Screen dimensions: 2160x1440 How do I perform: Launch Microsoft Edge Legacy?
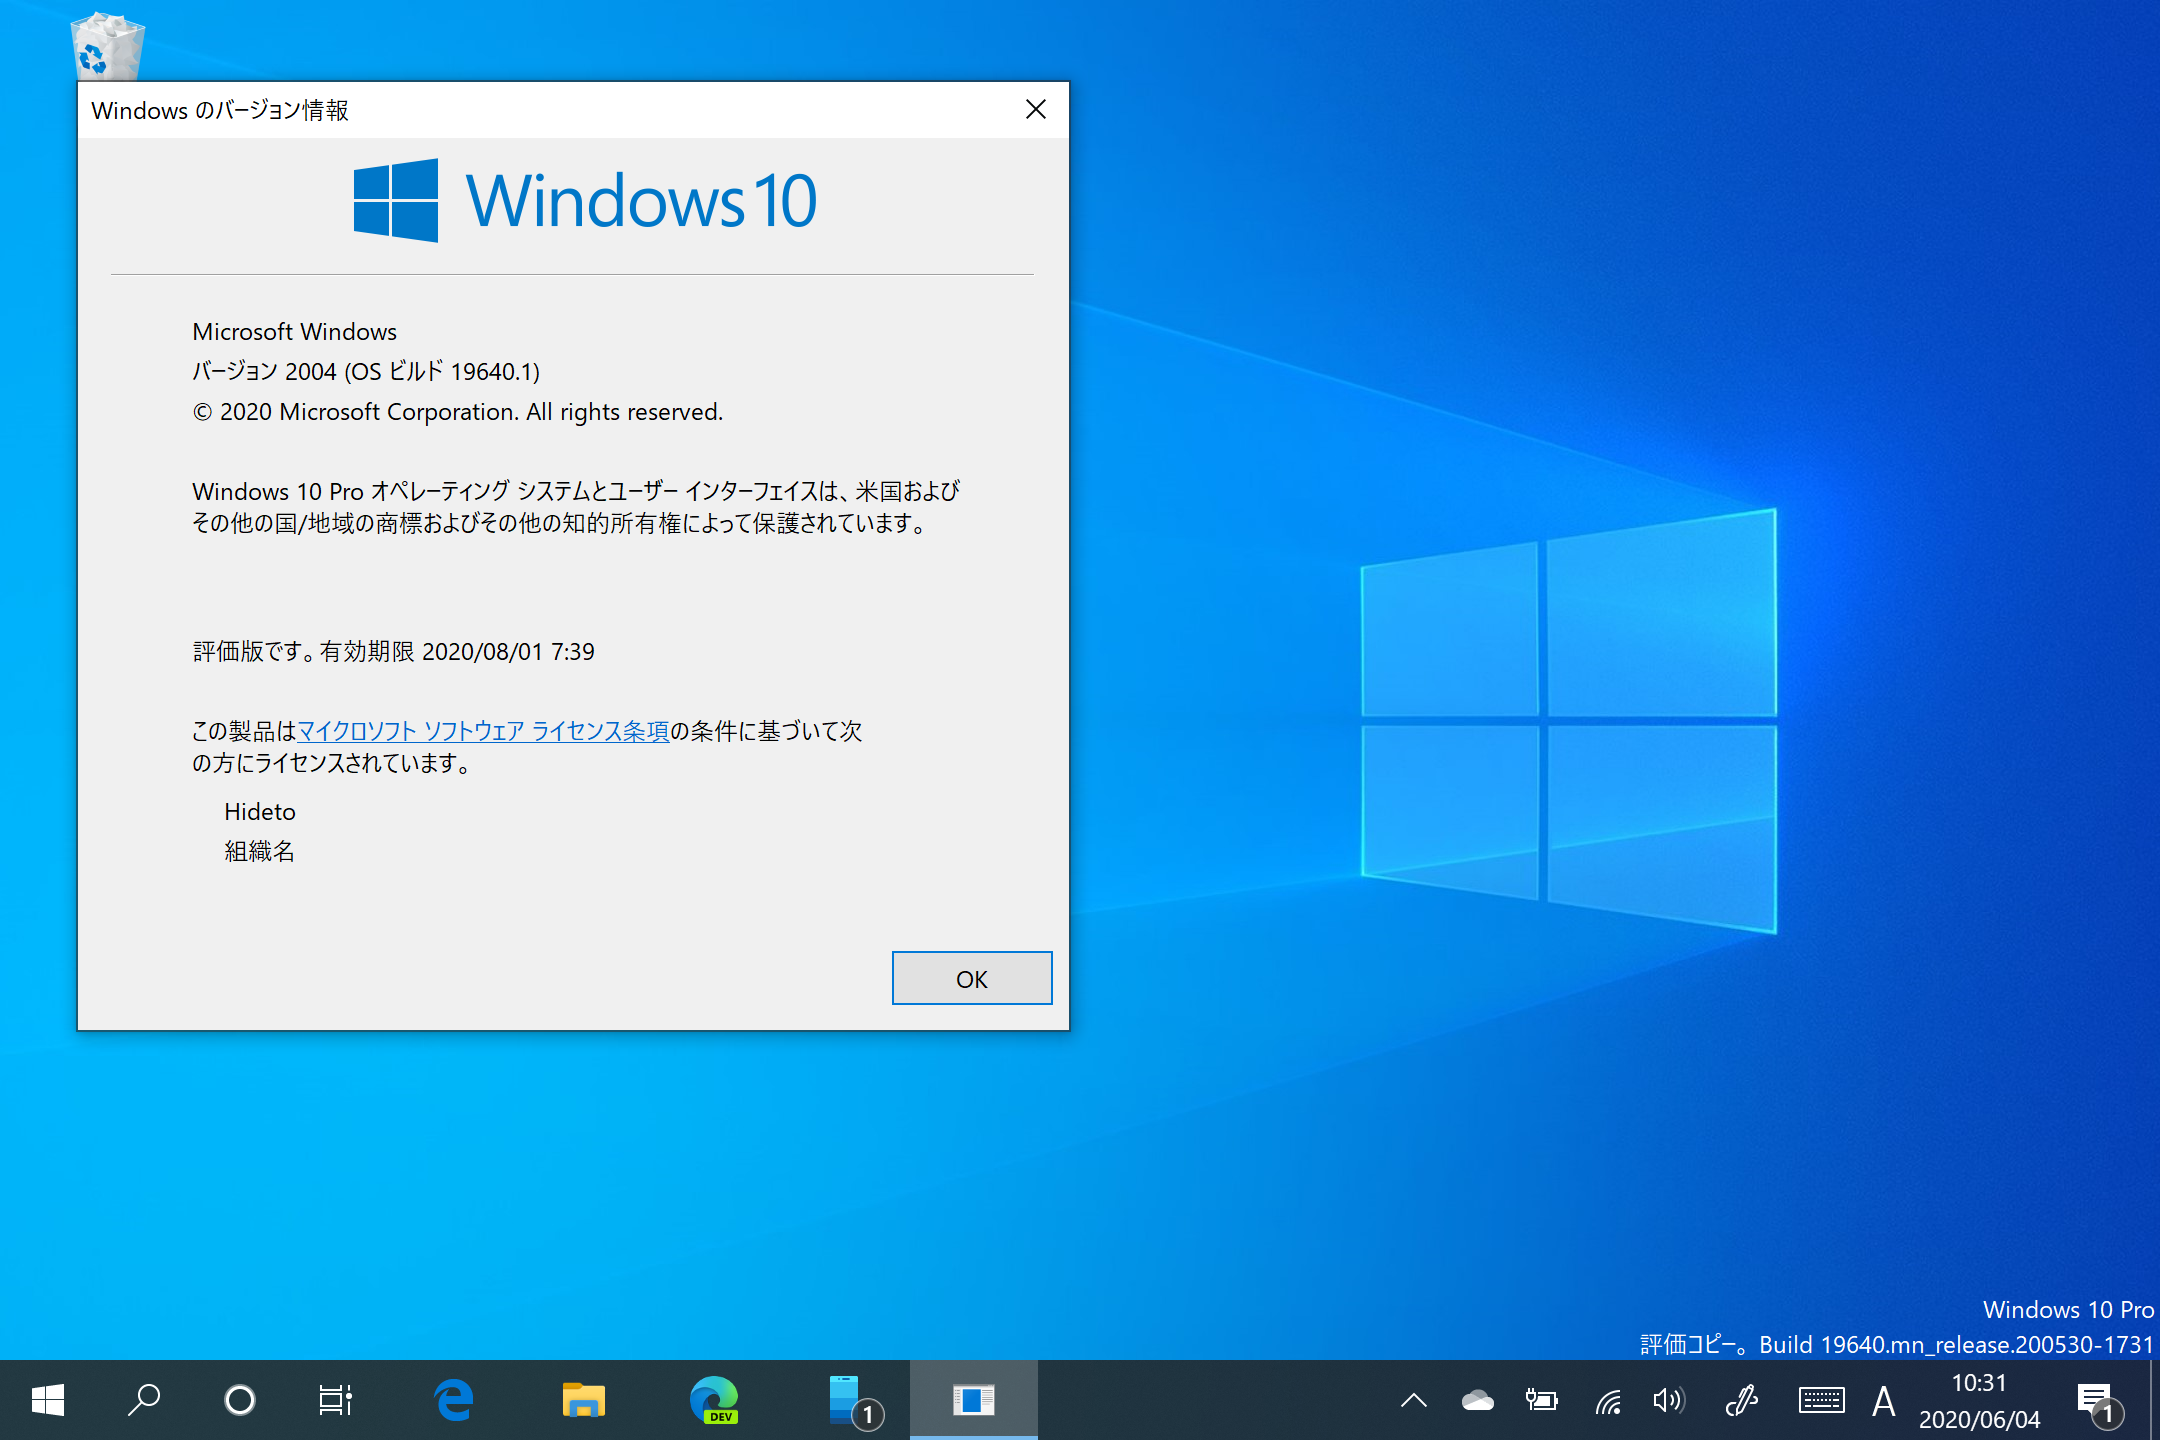(x=453, y=1399)
